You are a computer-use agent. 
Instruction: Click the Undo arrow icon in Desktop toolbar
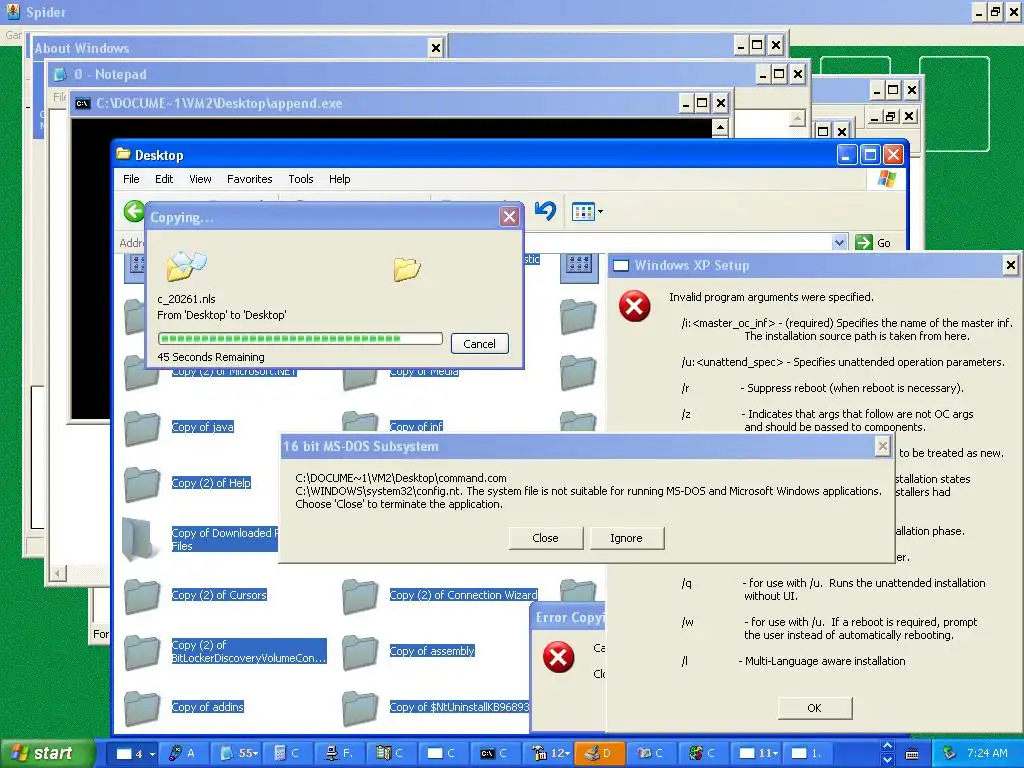click(x=545, y=211)
